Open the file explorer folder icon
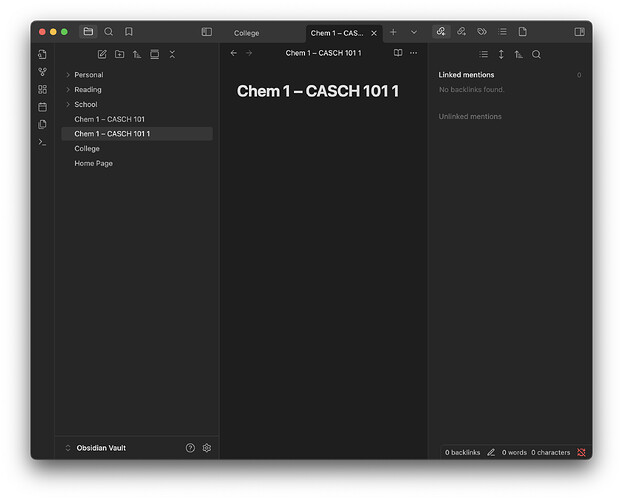 tap(88, 31)
